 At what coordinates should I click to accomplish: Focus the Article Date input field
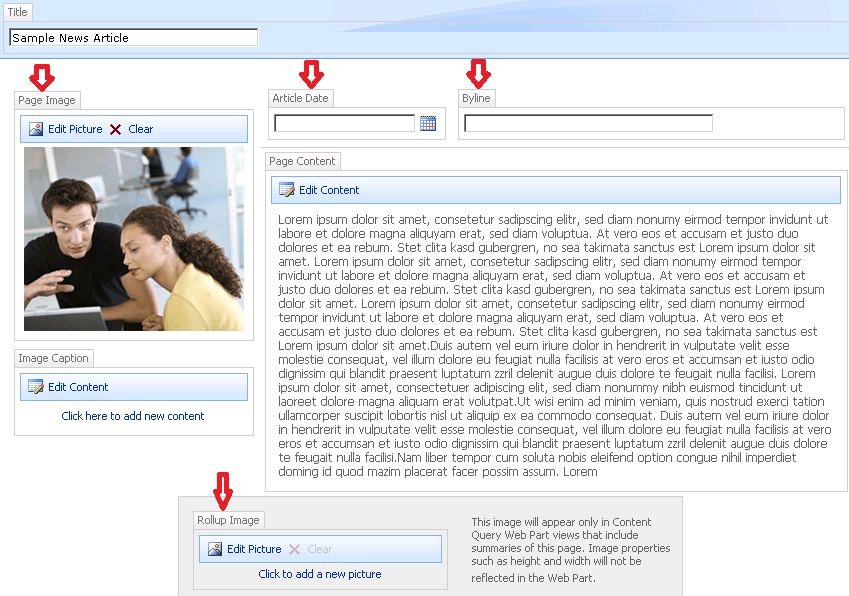point(344,123)
